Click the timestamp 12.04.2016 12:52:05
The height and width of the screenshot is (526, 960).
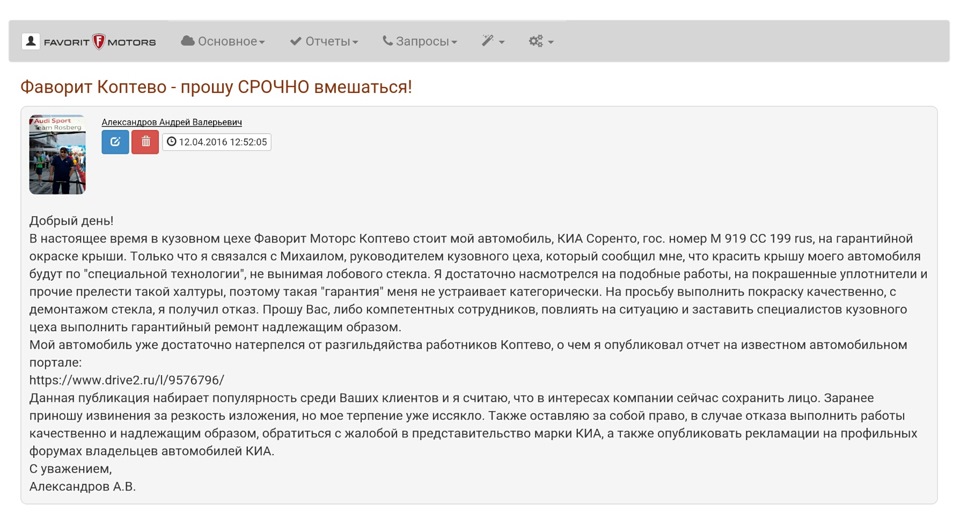(x=217, y=142)
